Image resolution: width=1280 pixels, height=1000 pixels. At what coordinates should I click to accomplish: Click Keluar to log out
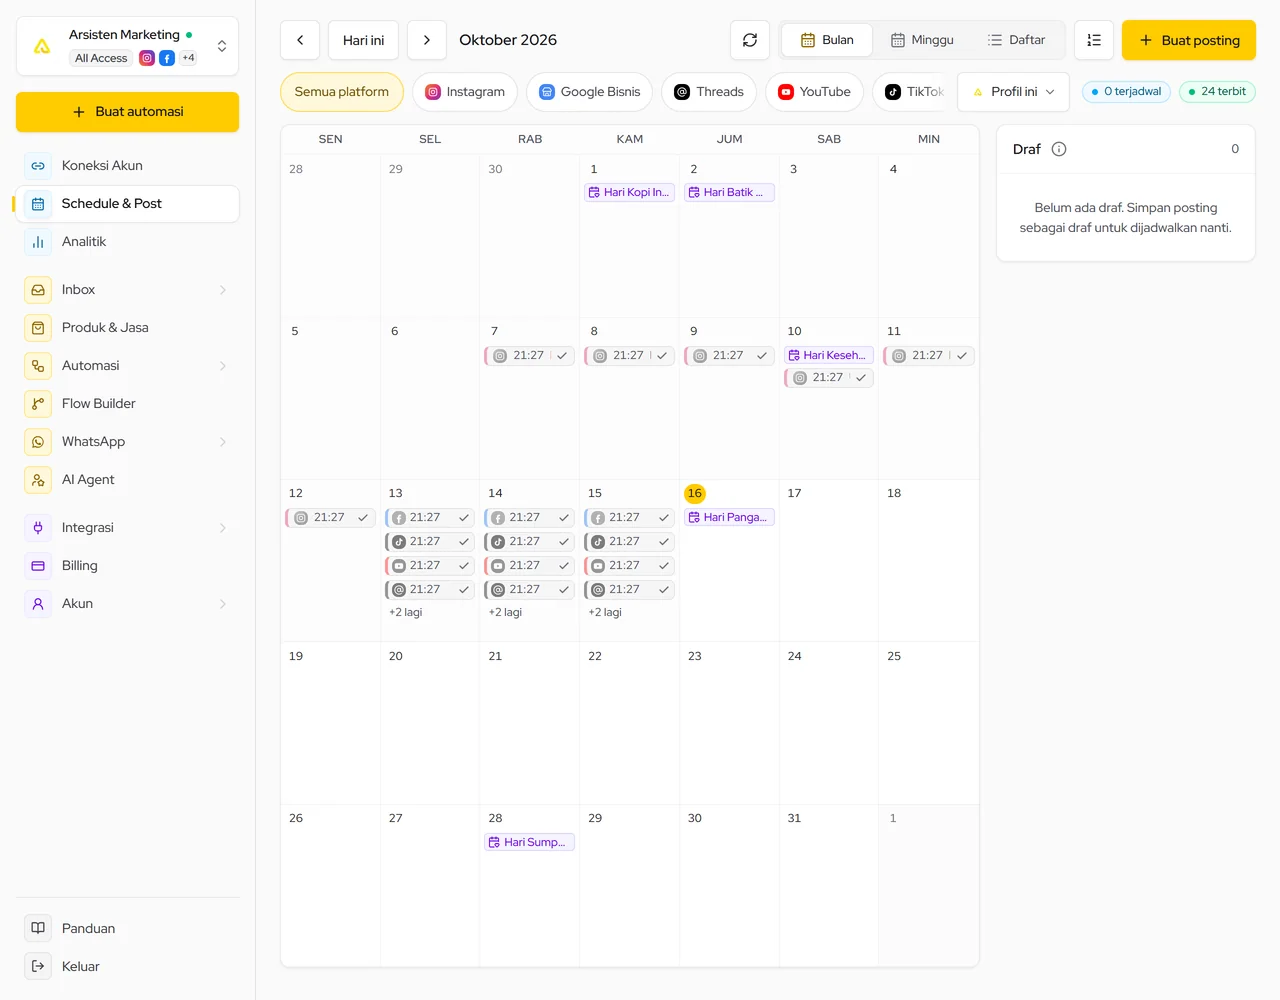click(x=127, y=966)
